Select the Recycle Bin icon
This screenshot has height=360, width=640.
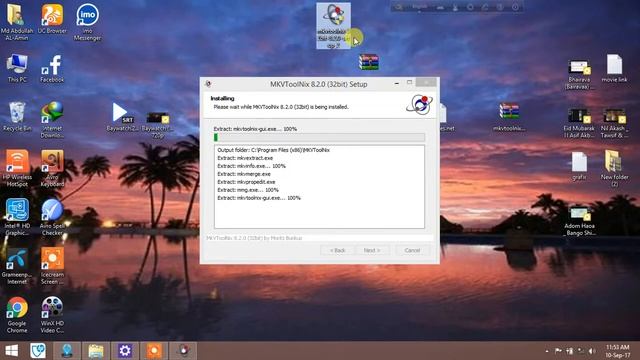[17, 117]
